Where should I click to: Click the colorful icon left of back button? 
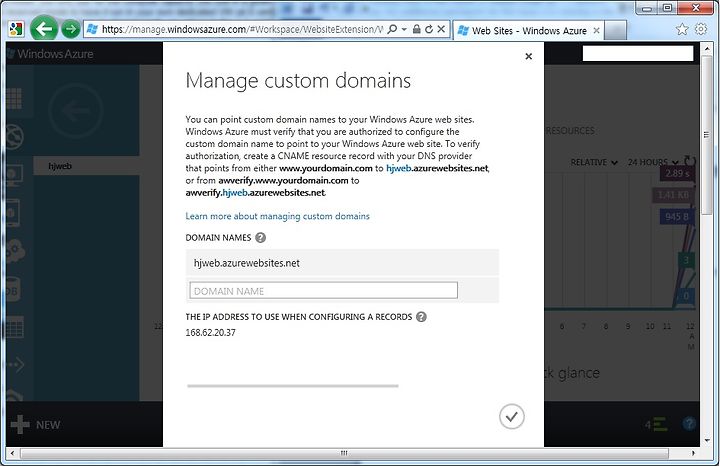click(x=16, y=29)
